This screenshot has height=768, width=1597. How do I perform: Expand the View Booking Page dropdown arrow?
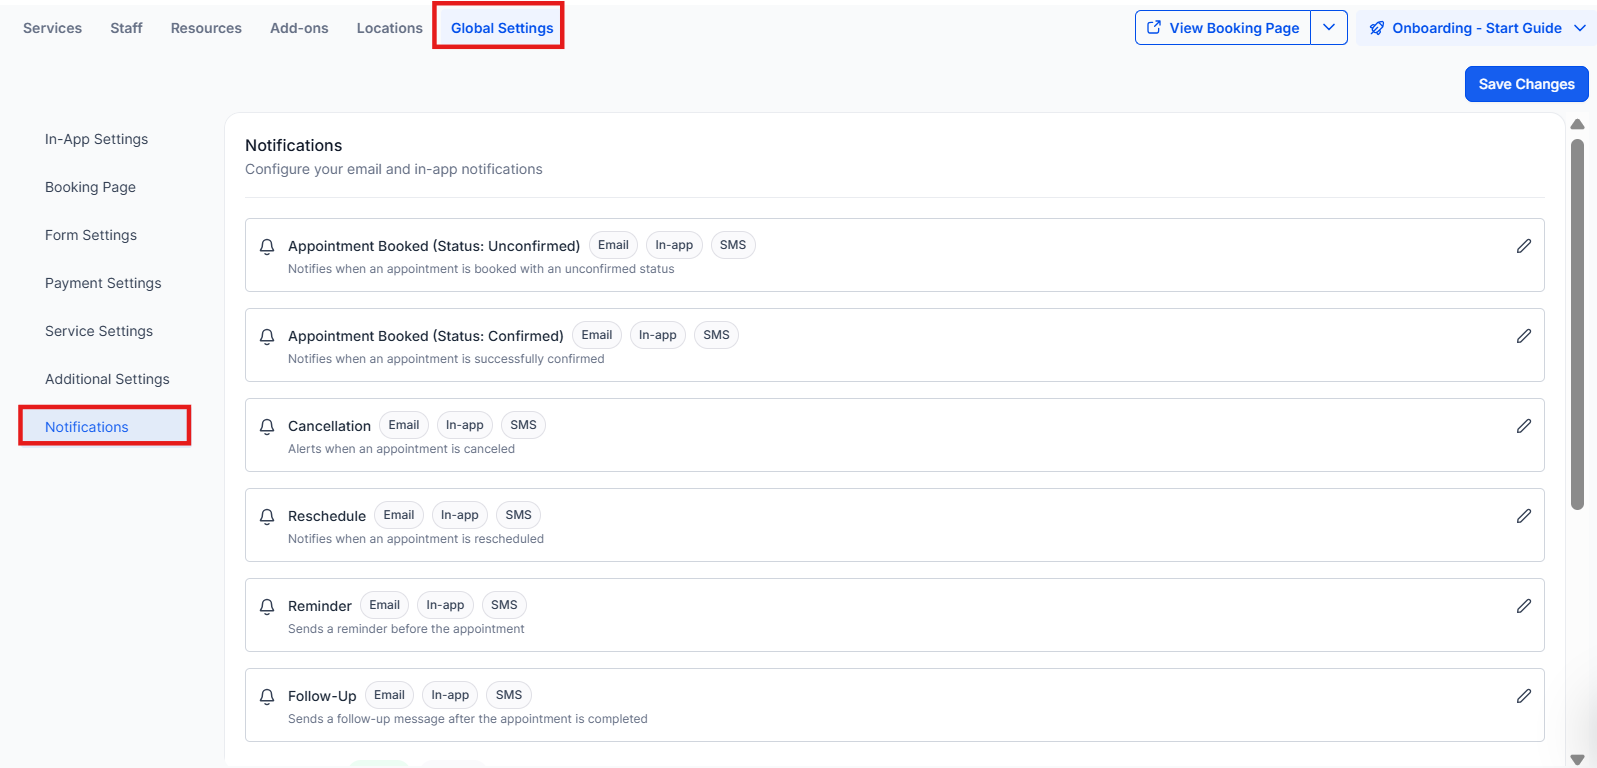pyautogui.click(x=1329, y=28)
